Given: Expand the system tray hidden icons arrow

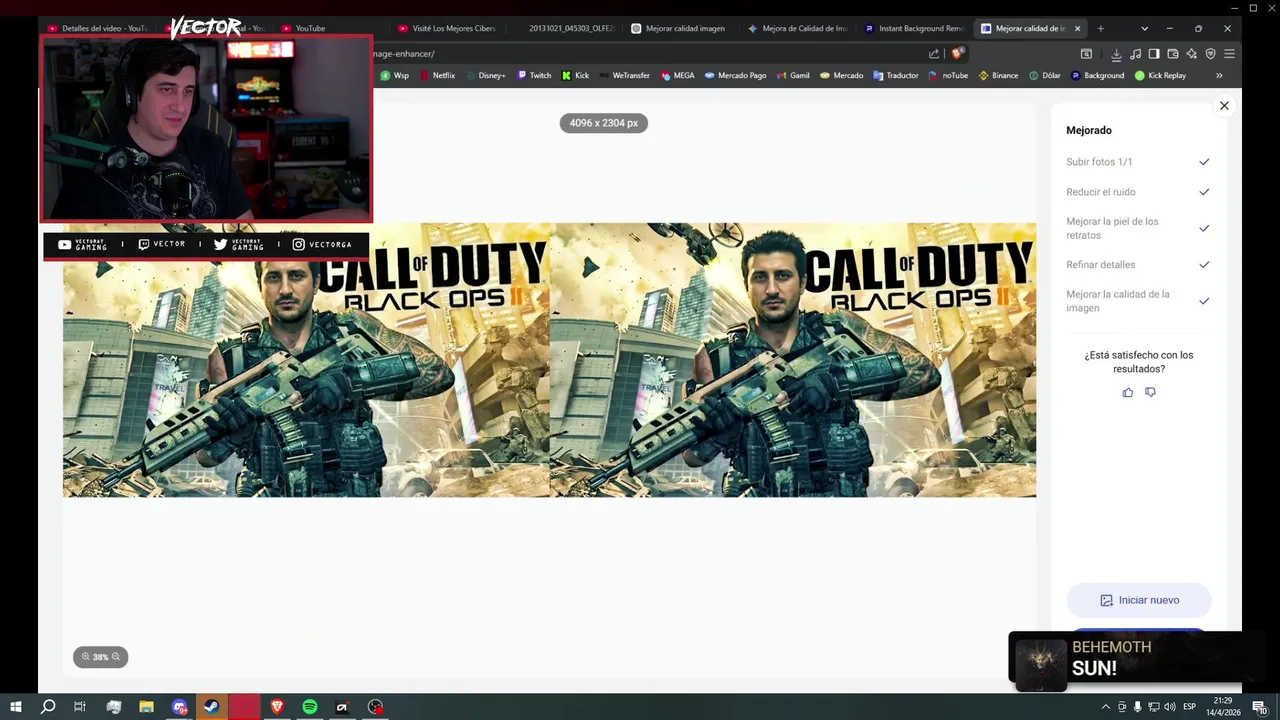Looking at the screenshot, I should coord(1105,707).
